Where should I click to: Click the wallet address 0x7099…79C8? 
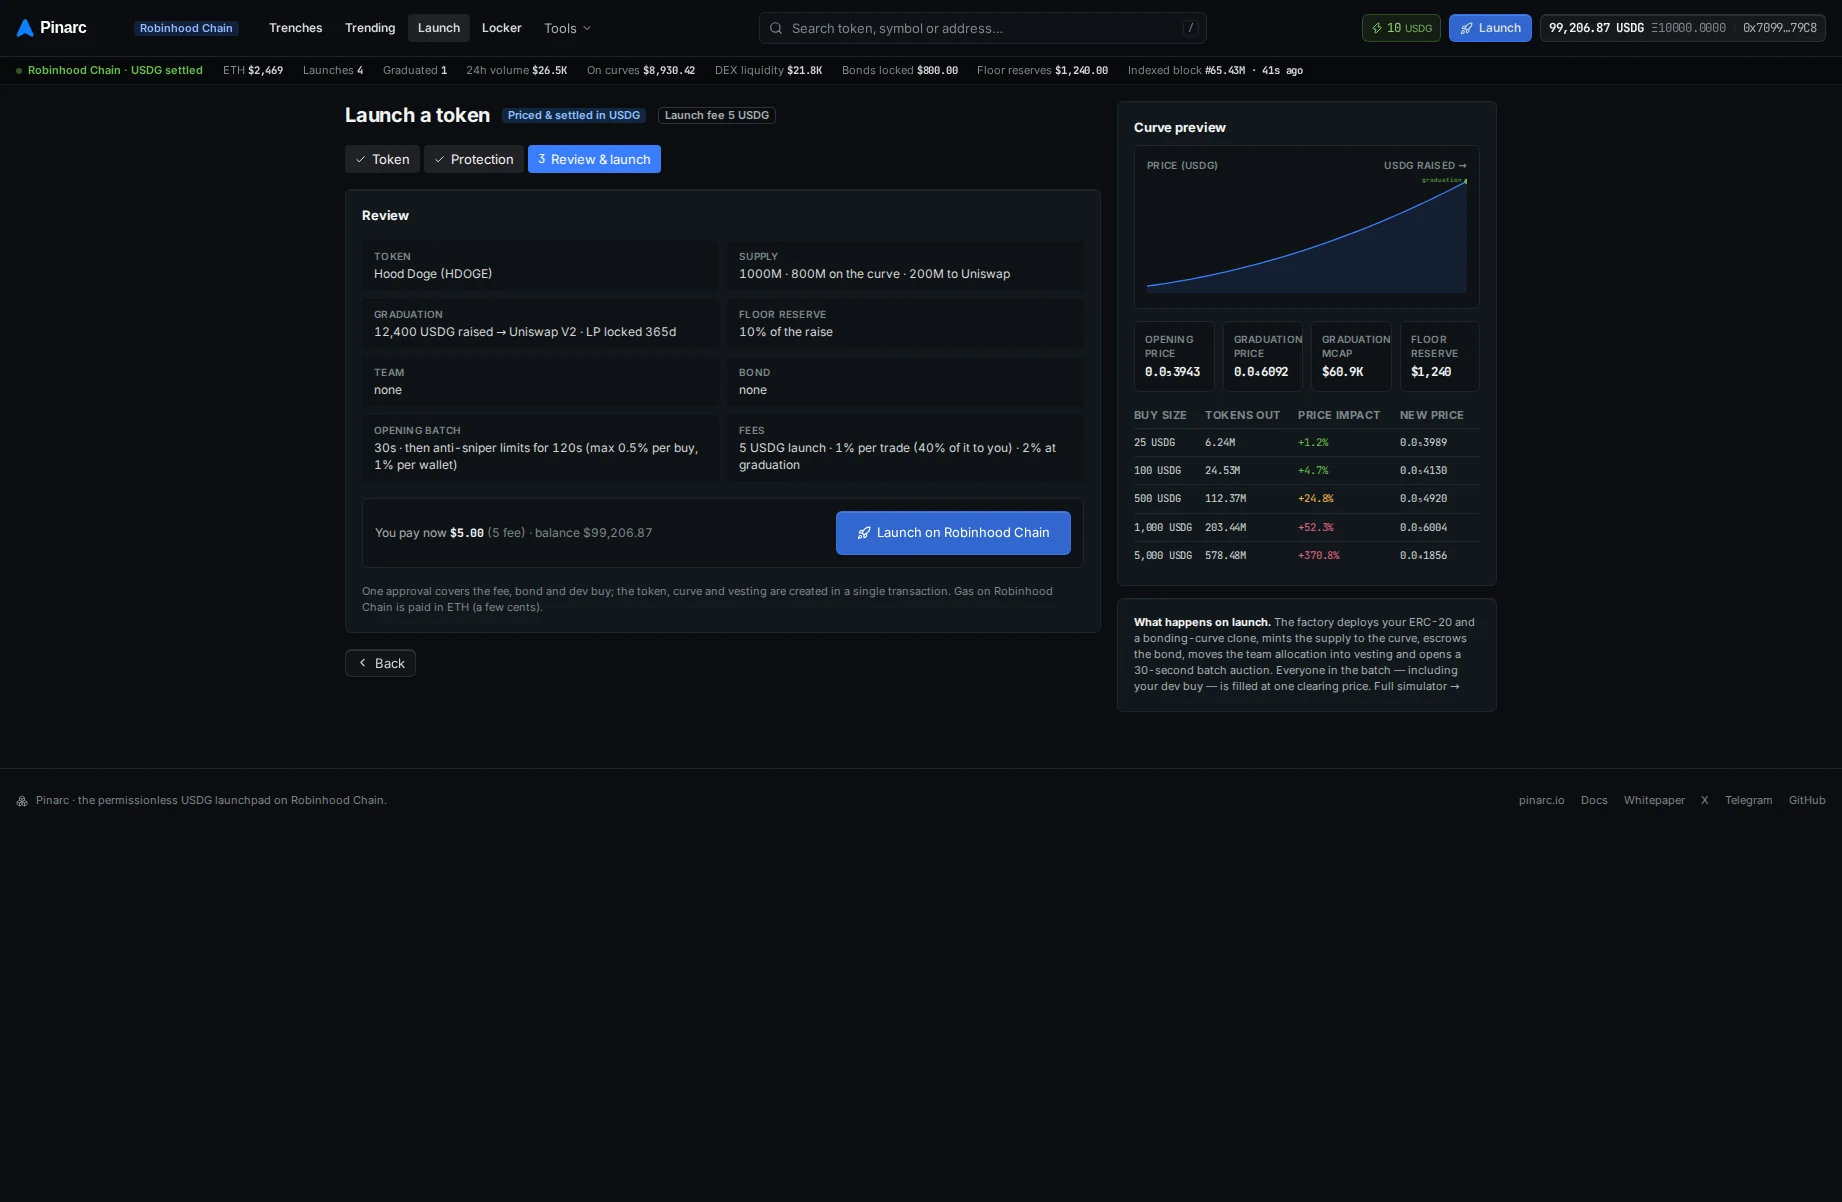(1779, 28)
